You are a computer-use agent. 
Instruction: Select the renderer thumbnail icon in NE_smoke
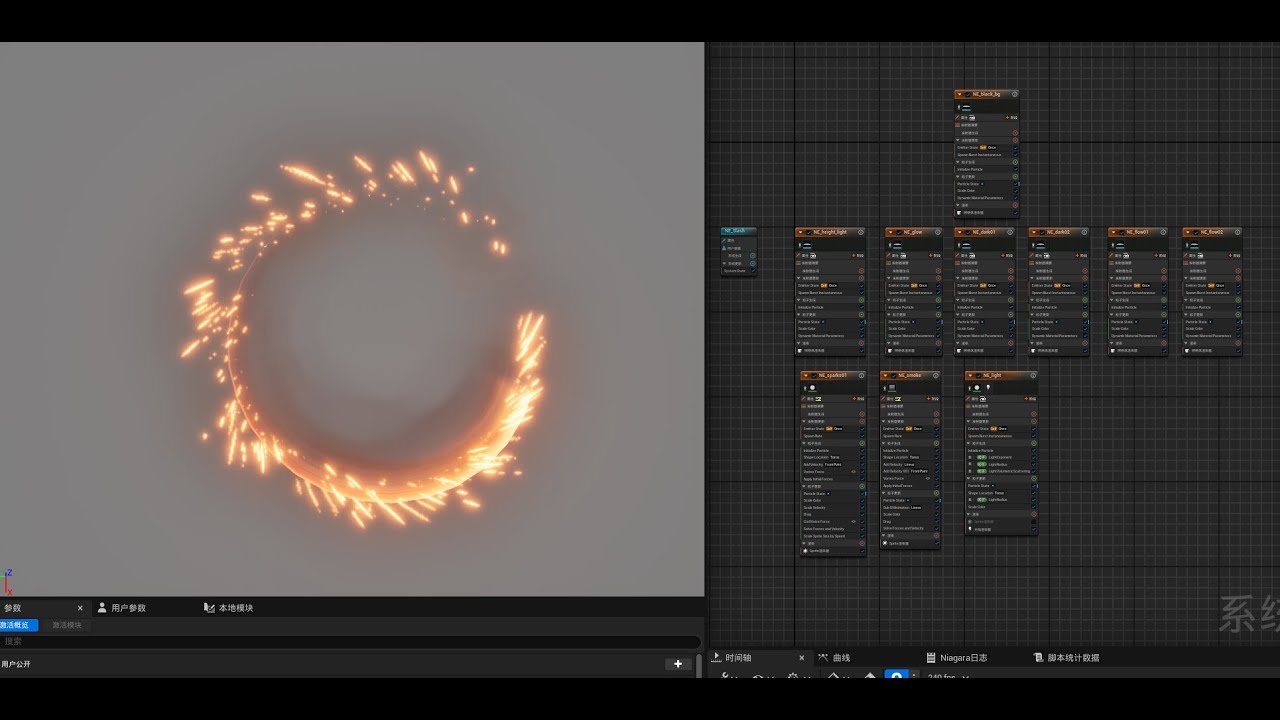892,388
